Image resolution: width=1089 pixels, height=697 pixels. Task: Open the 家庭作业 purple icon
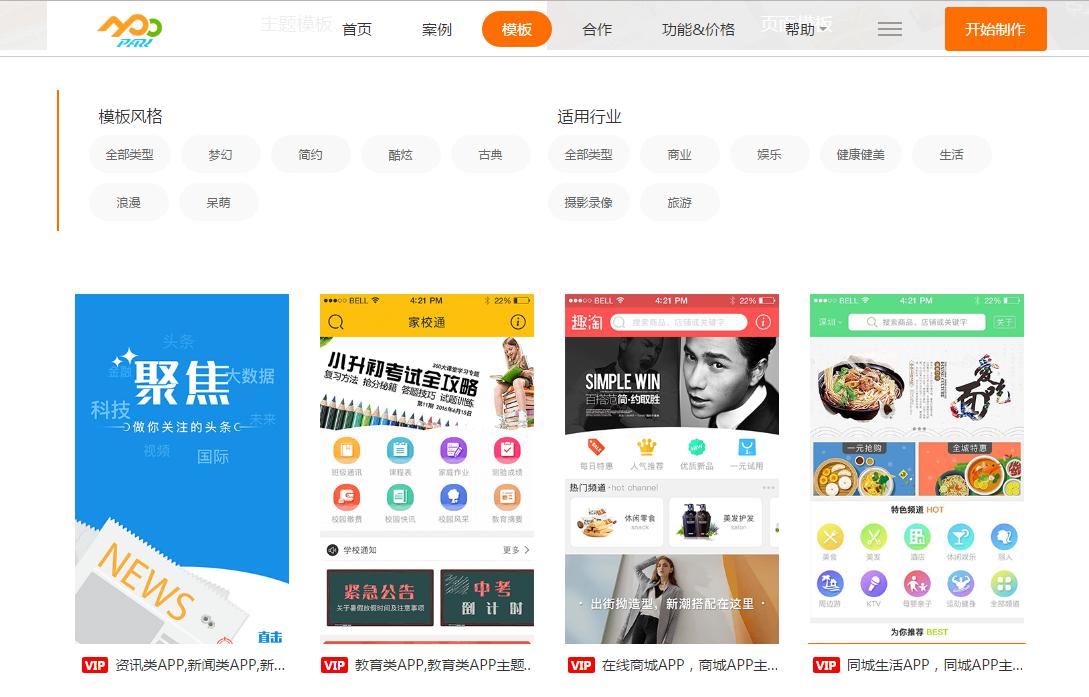(453, 450)
